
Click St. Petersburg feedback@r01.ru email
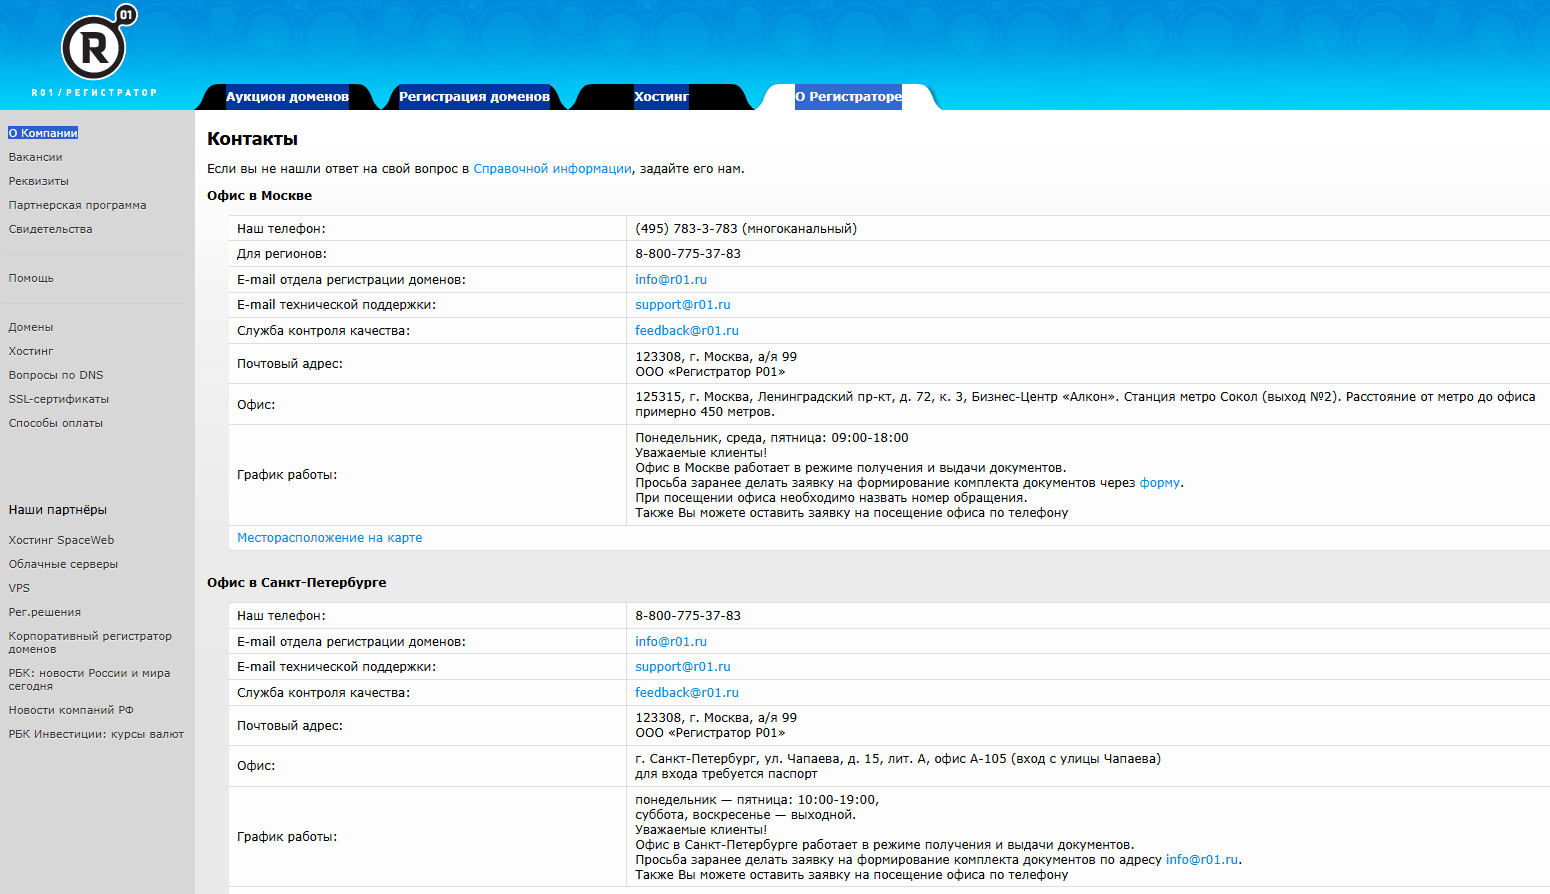click(686, 693)
